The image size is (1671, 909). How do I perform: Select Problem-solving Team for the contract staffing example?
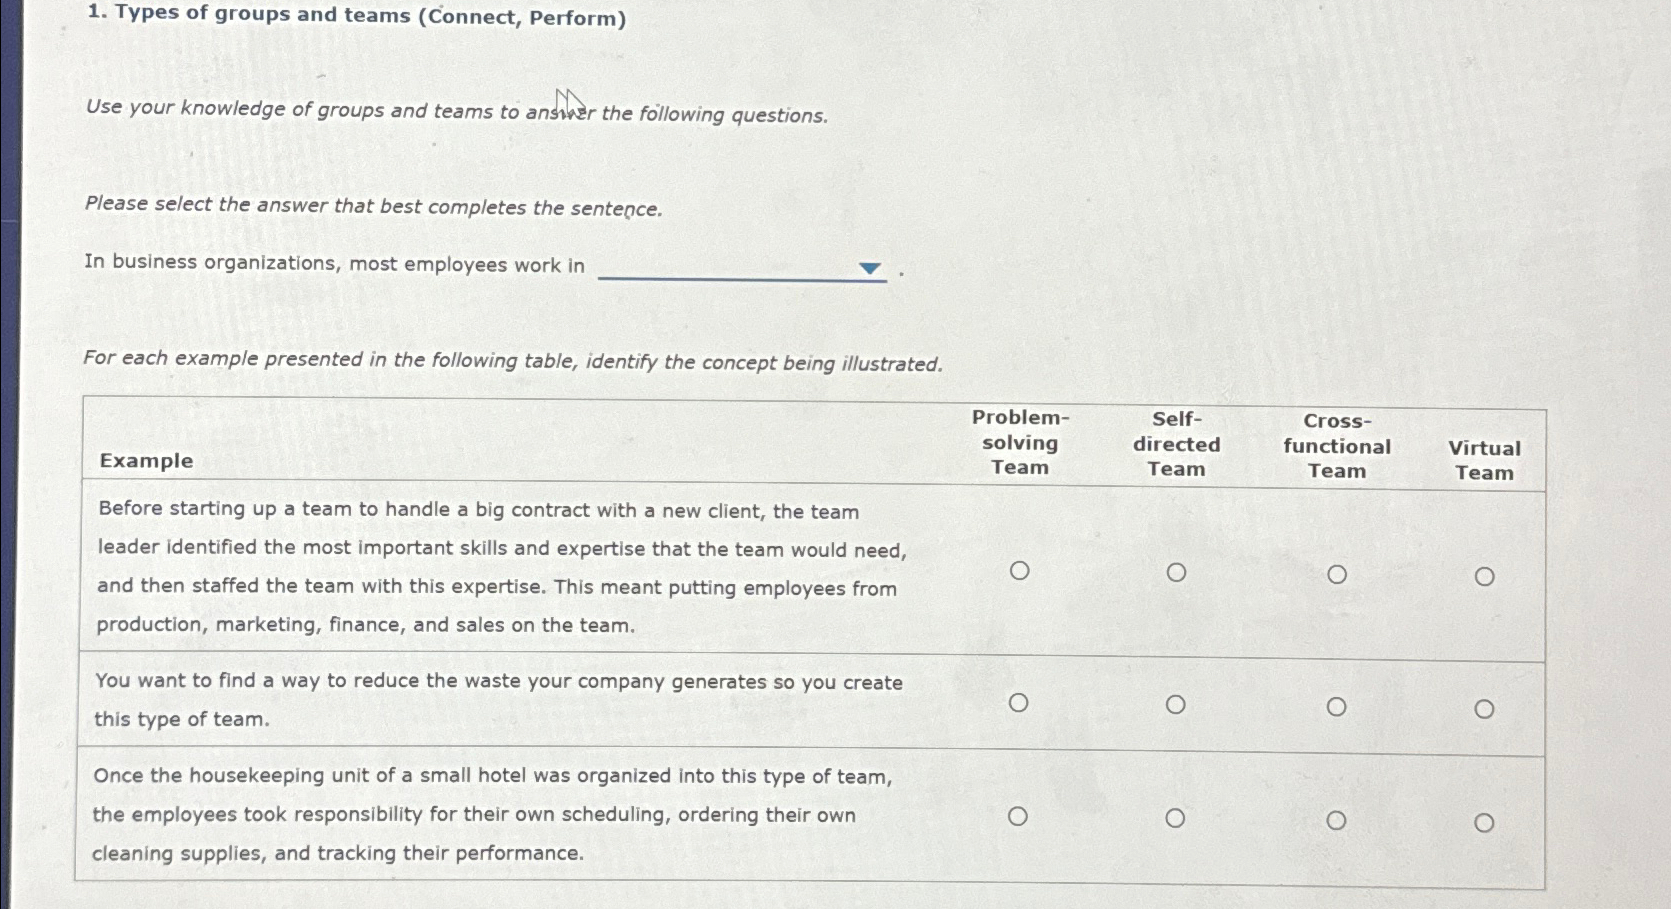1020,572
